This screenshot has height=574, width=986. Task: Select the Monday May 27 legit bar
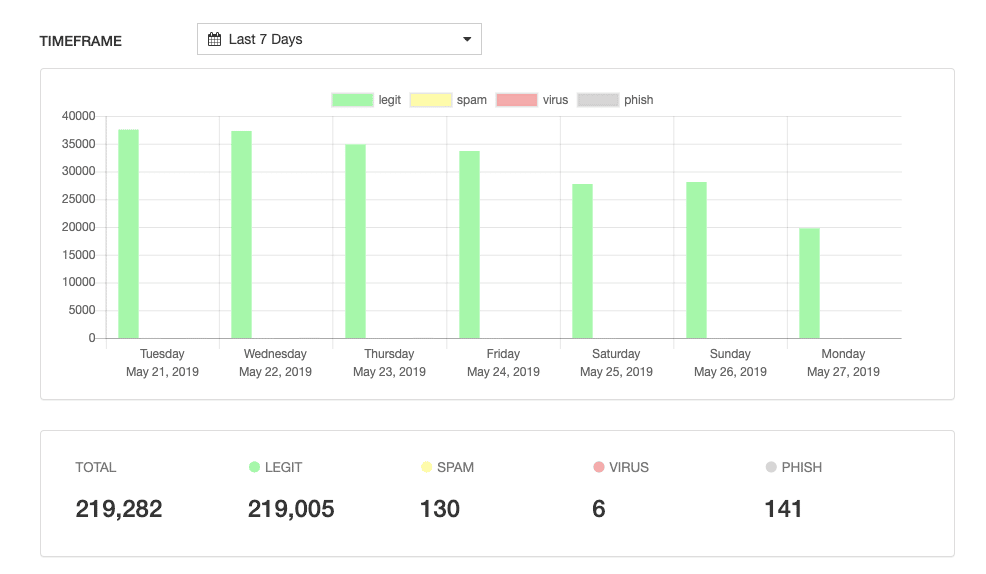809,283
